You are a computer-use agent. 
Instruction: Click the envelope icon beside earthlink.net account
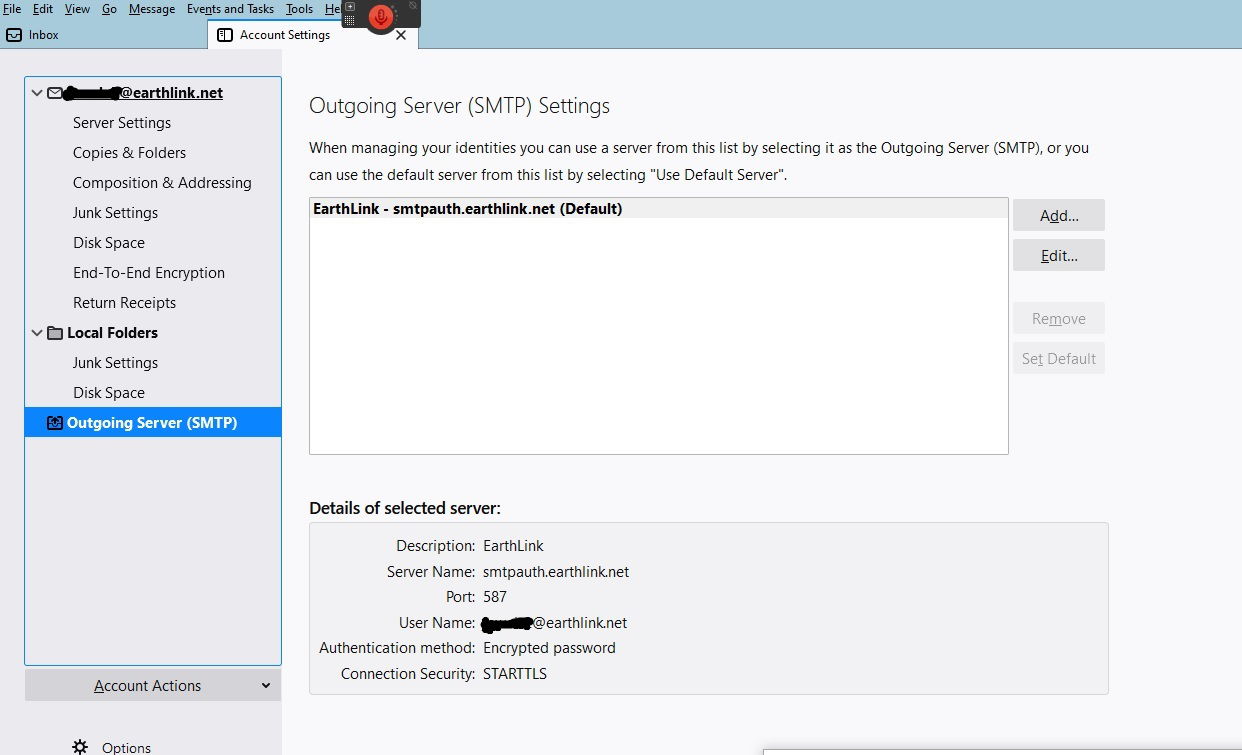click(55, 93)
